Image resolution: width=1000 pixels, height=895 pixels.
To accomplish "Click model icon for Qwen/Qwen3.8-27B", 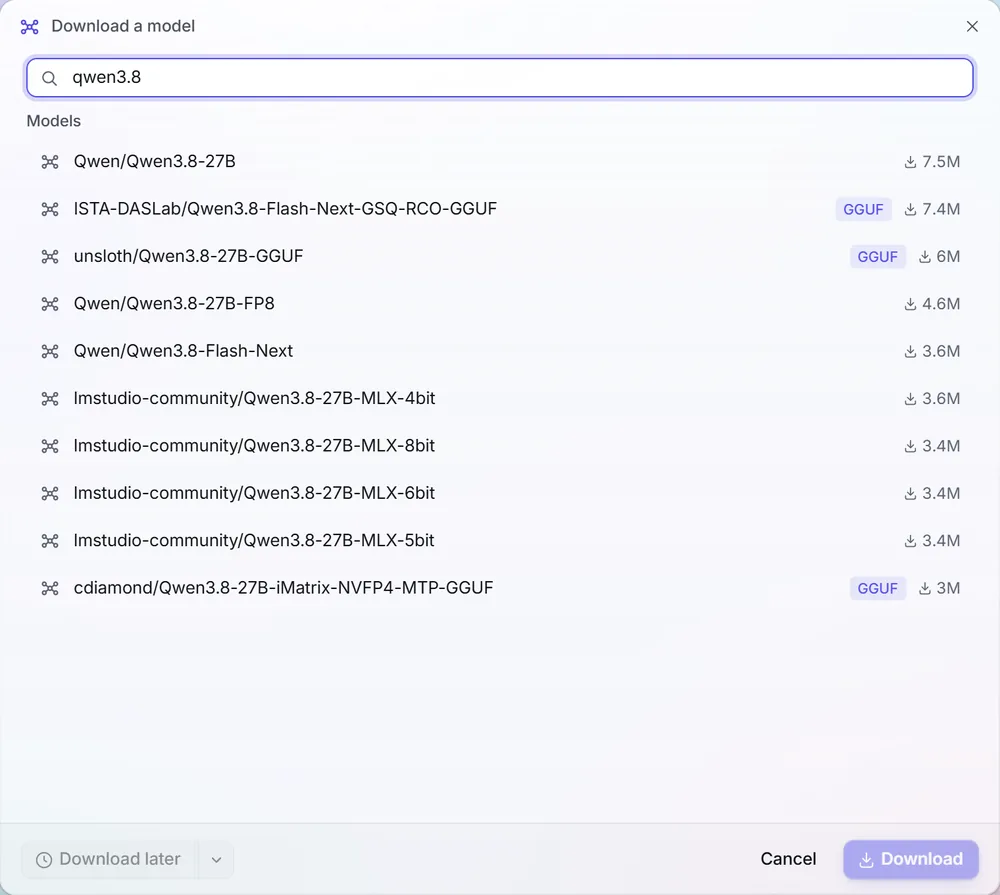I will (50, 162).
